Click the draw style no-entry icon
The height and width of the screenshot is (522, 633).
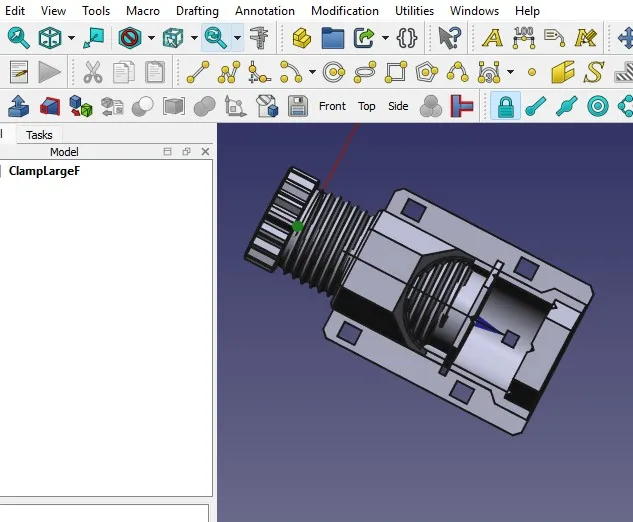[130, 38]
